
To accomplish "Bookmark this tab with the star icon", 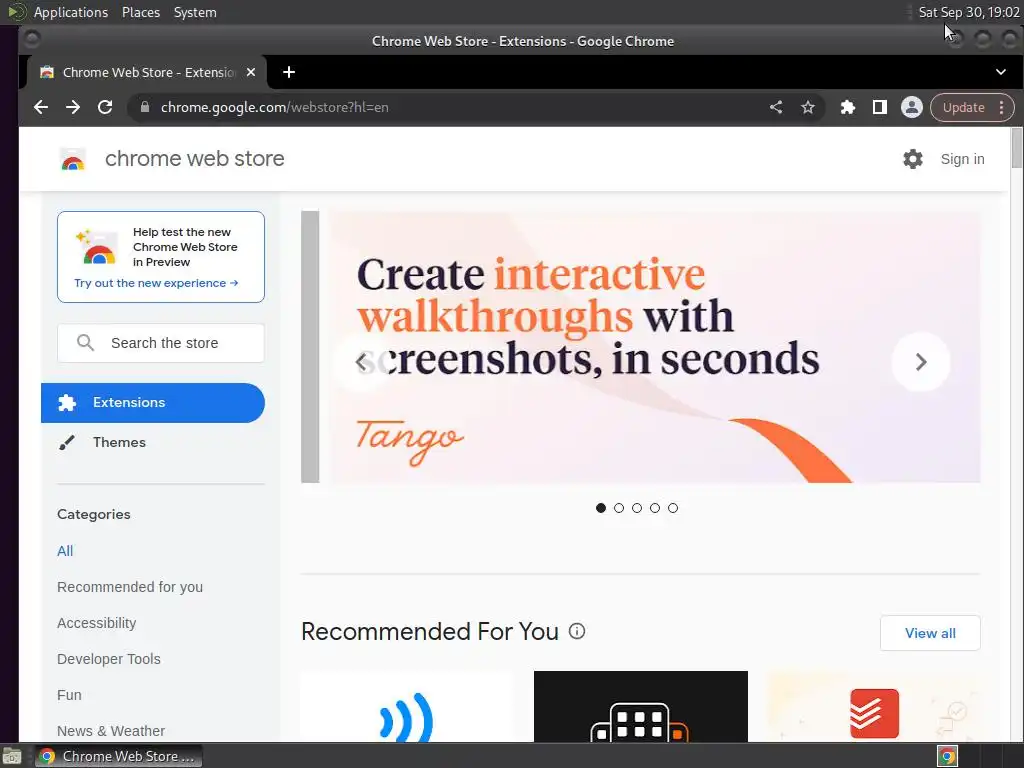I will coord(808,107).
